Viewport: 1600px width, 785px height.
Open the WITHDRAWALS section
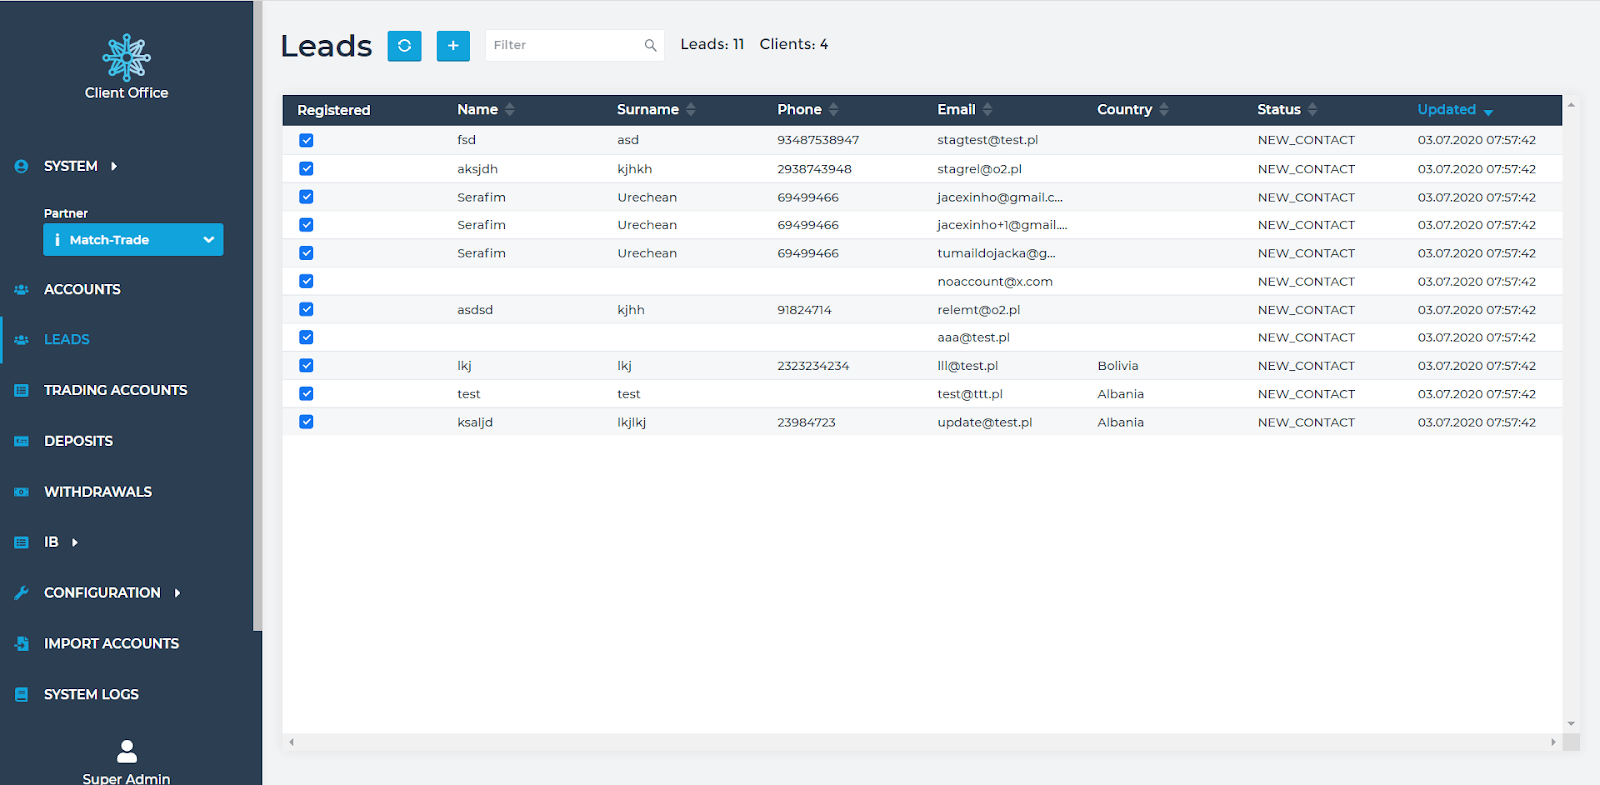[x=98, y=492]
